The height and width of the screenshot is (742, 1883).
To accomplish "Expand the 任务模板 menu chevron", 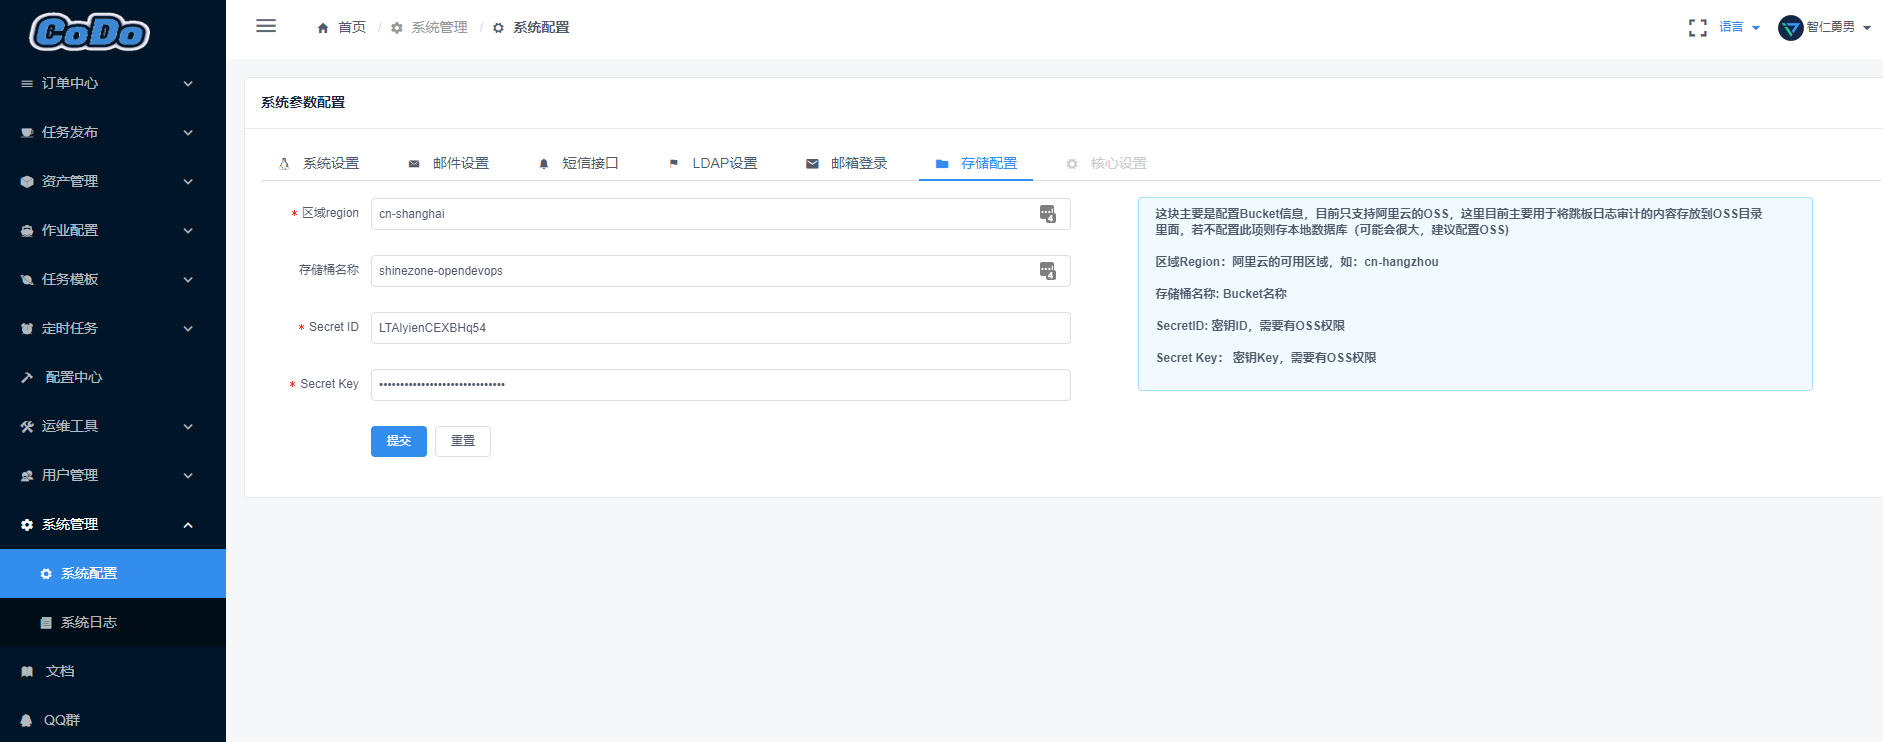I will click(x=188, y=280).
